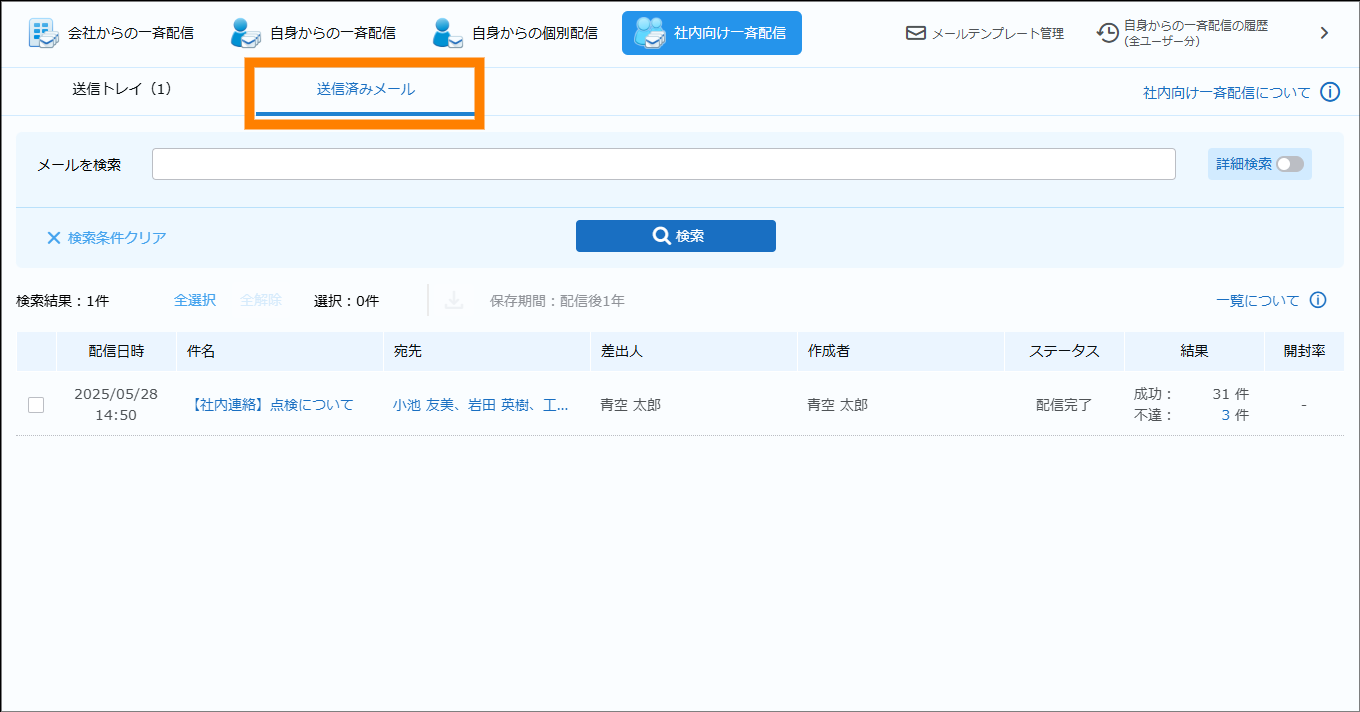Click 全選択 to select all emails
This screenshot has width=1360, height=712.
(x=195, y=300)
